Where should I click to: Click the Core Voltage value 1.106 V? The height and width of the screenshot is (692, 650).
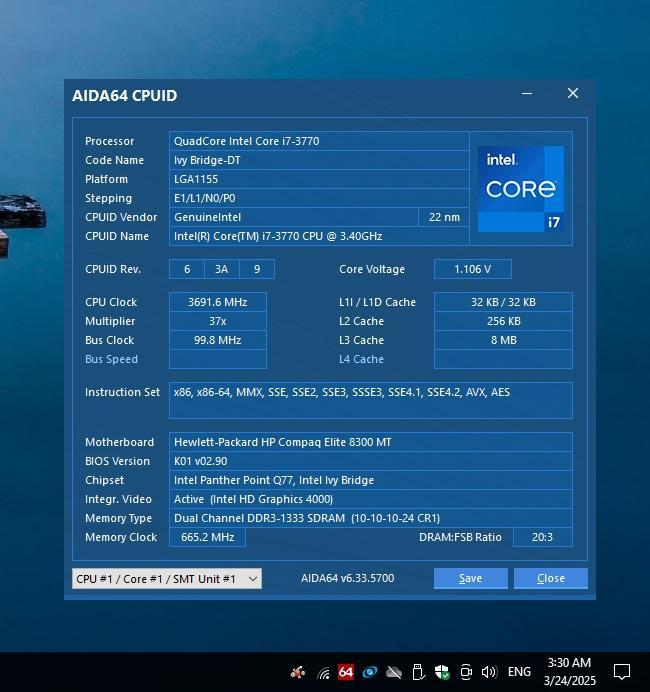coord(473,269)
